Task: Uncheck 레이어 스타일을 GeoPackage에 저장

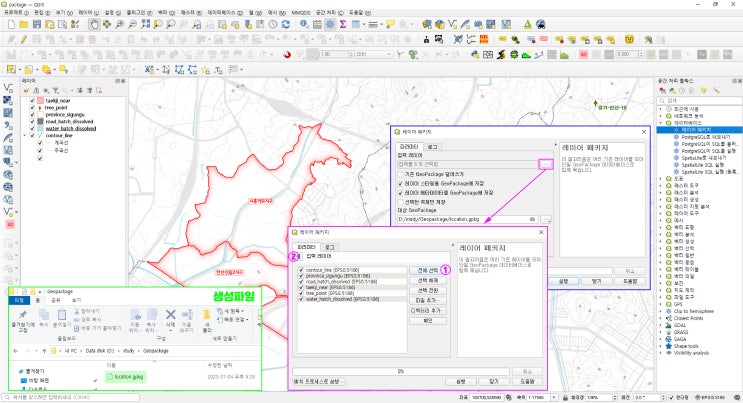Action: [x=401, y=183]
